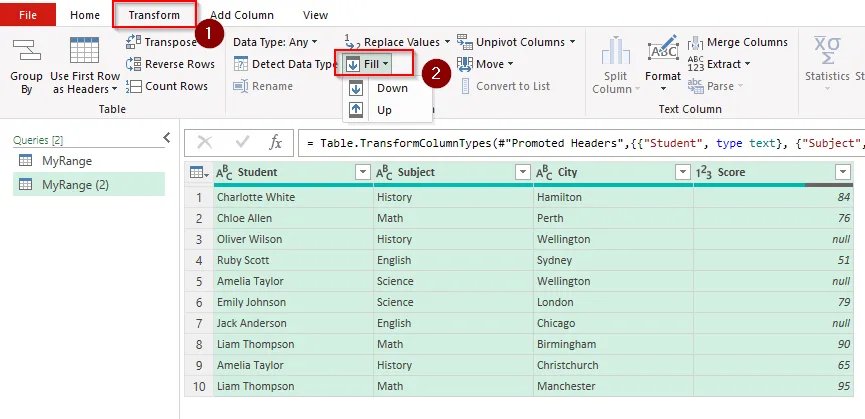Image resolution: width=865 pixels, height=419 pixels.
Task: Click the Parse command
Action: point(716,86)
